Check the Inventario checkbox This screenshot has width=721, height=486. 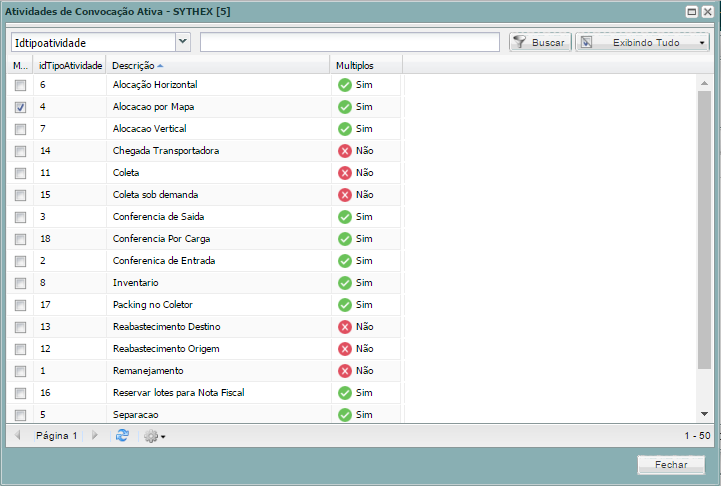point(20,283)
